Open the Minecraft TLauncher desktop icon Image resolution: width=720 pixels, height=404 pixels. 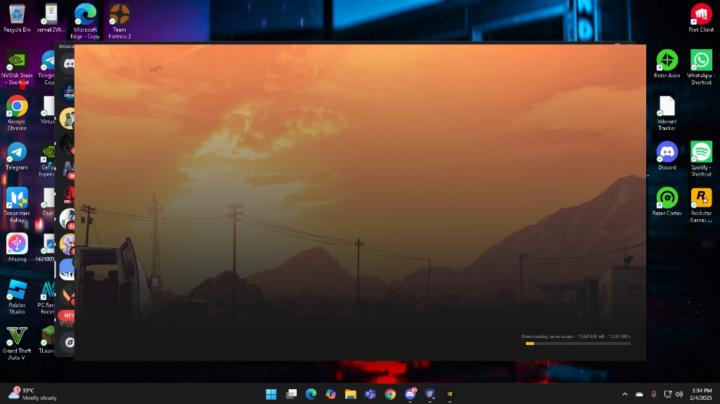point(47,340)
